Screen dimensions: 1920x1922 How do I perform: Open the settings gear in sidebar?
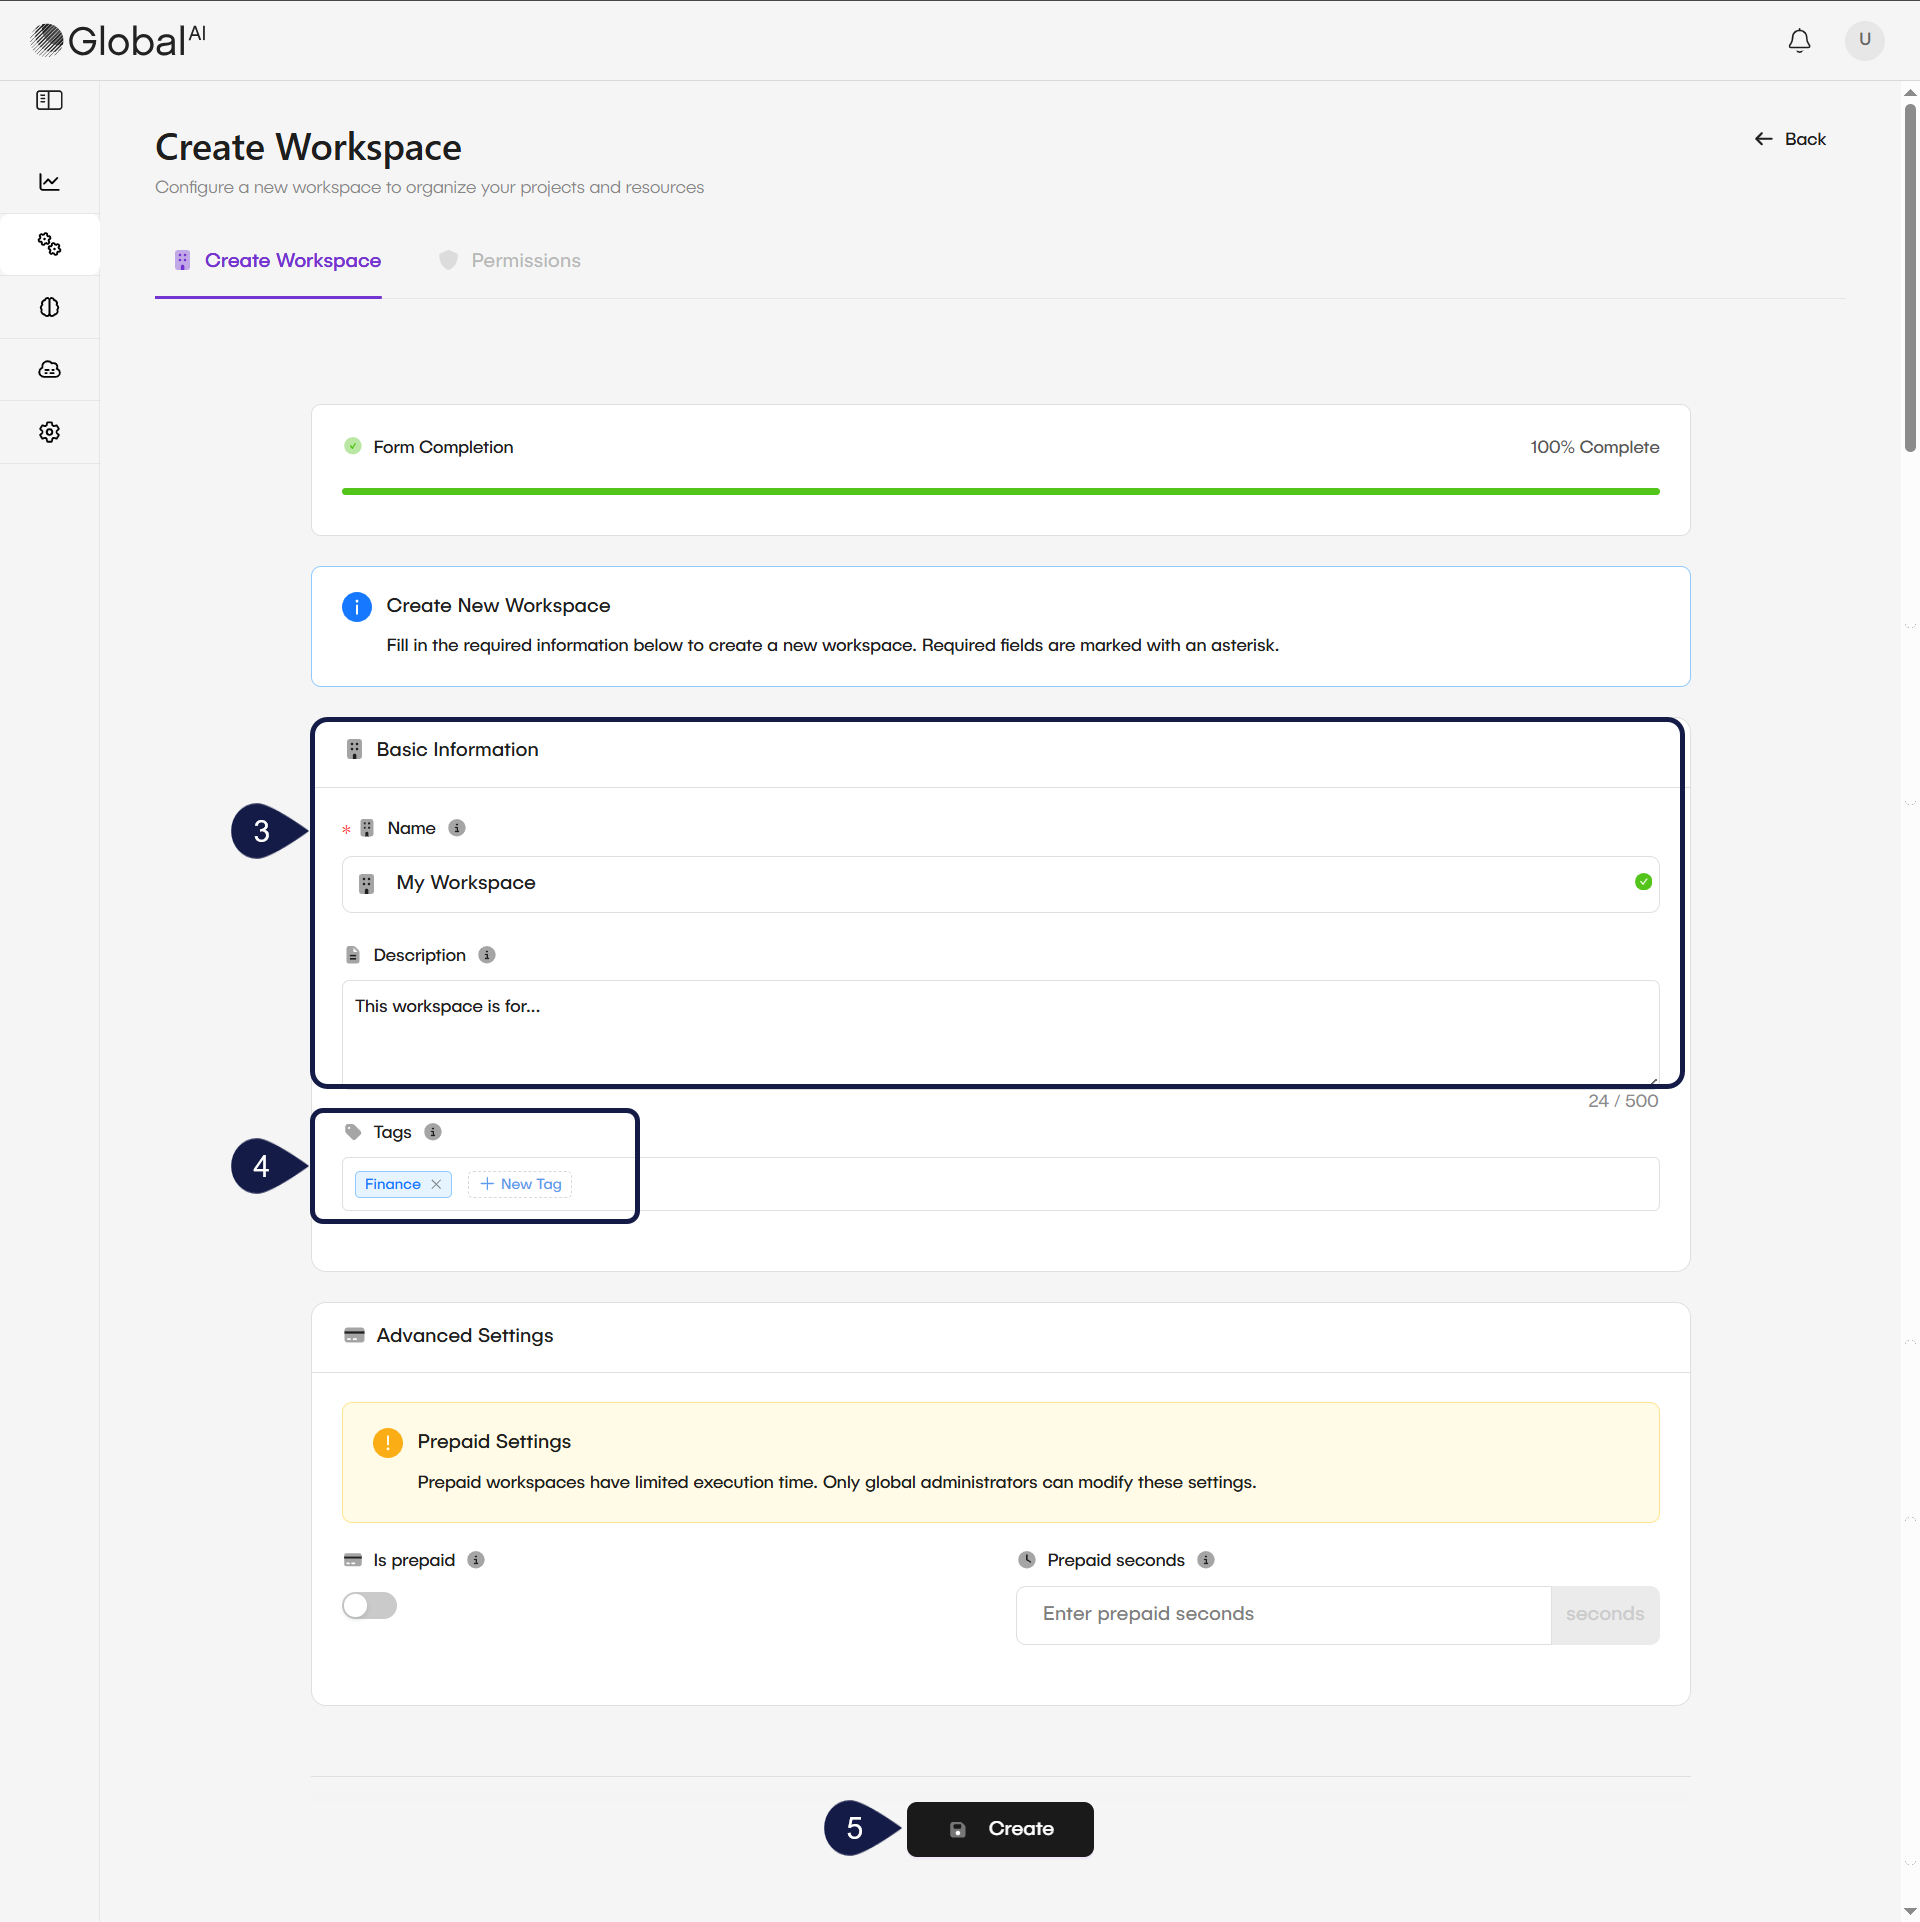coord(49,432)
